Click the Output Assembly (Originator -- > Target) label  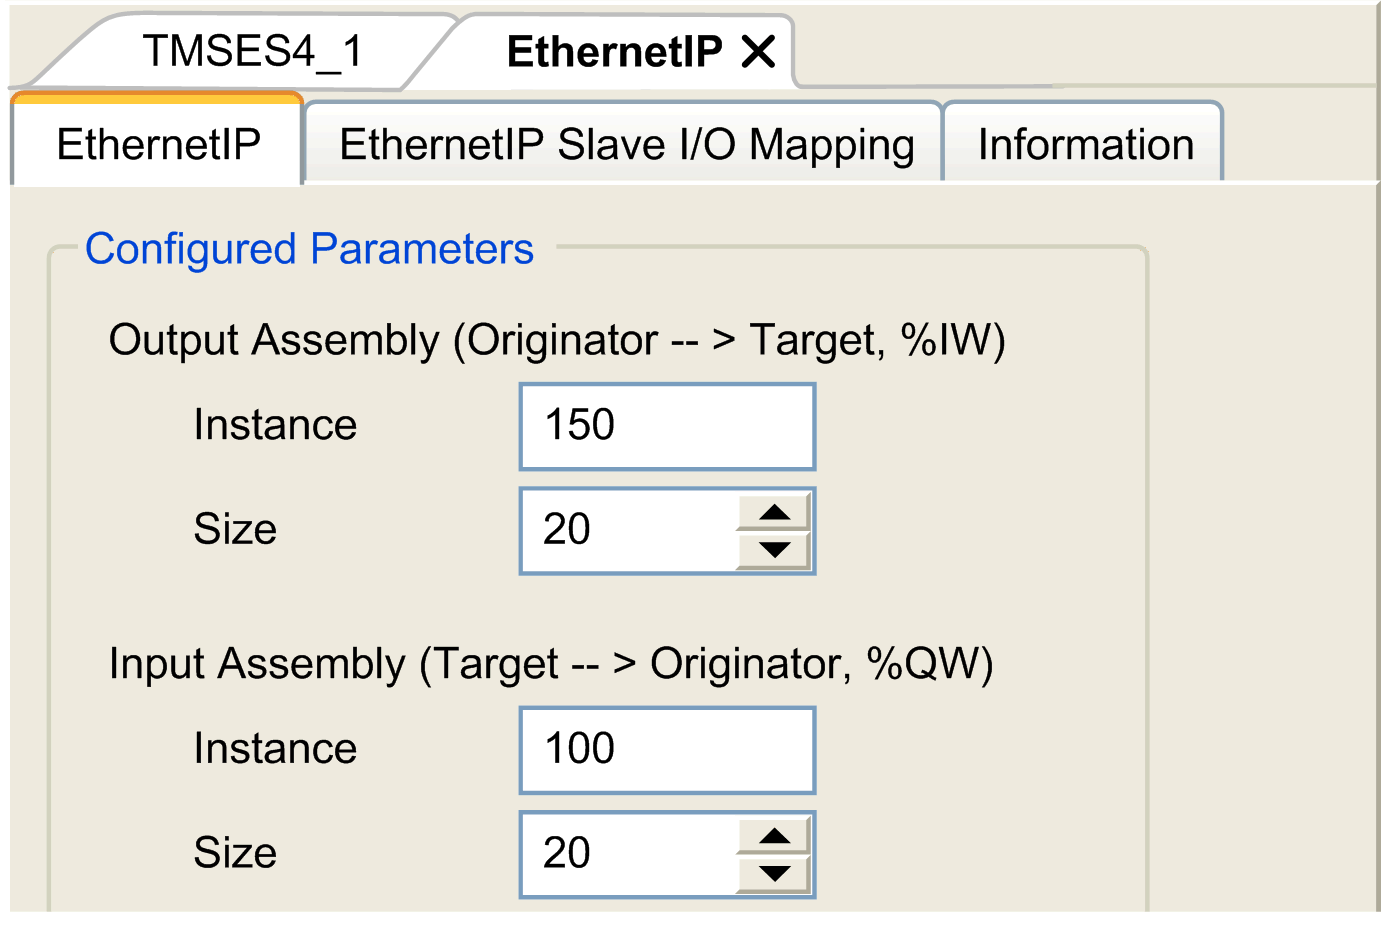[556, 341]
